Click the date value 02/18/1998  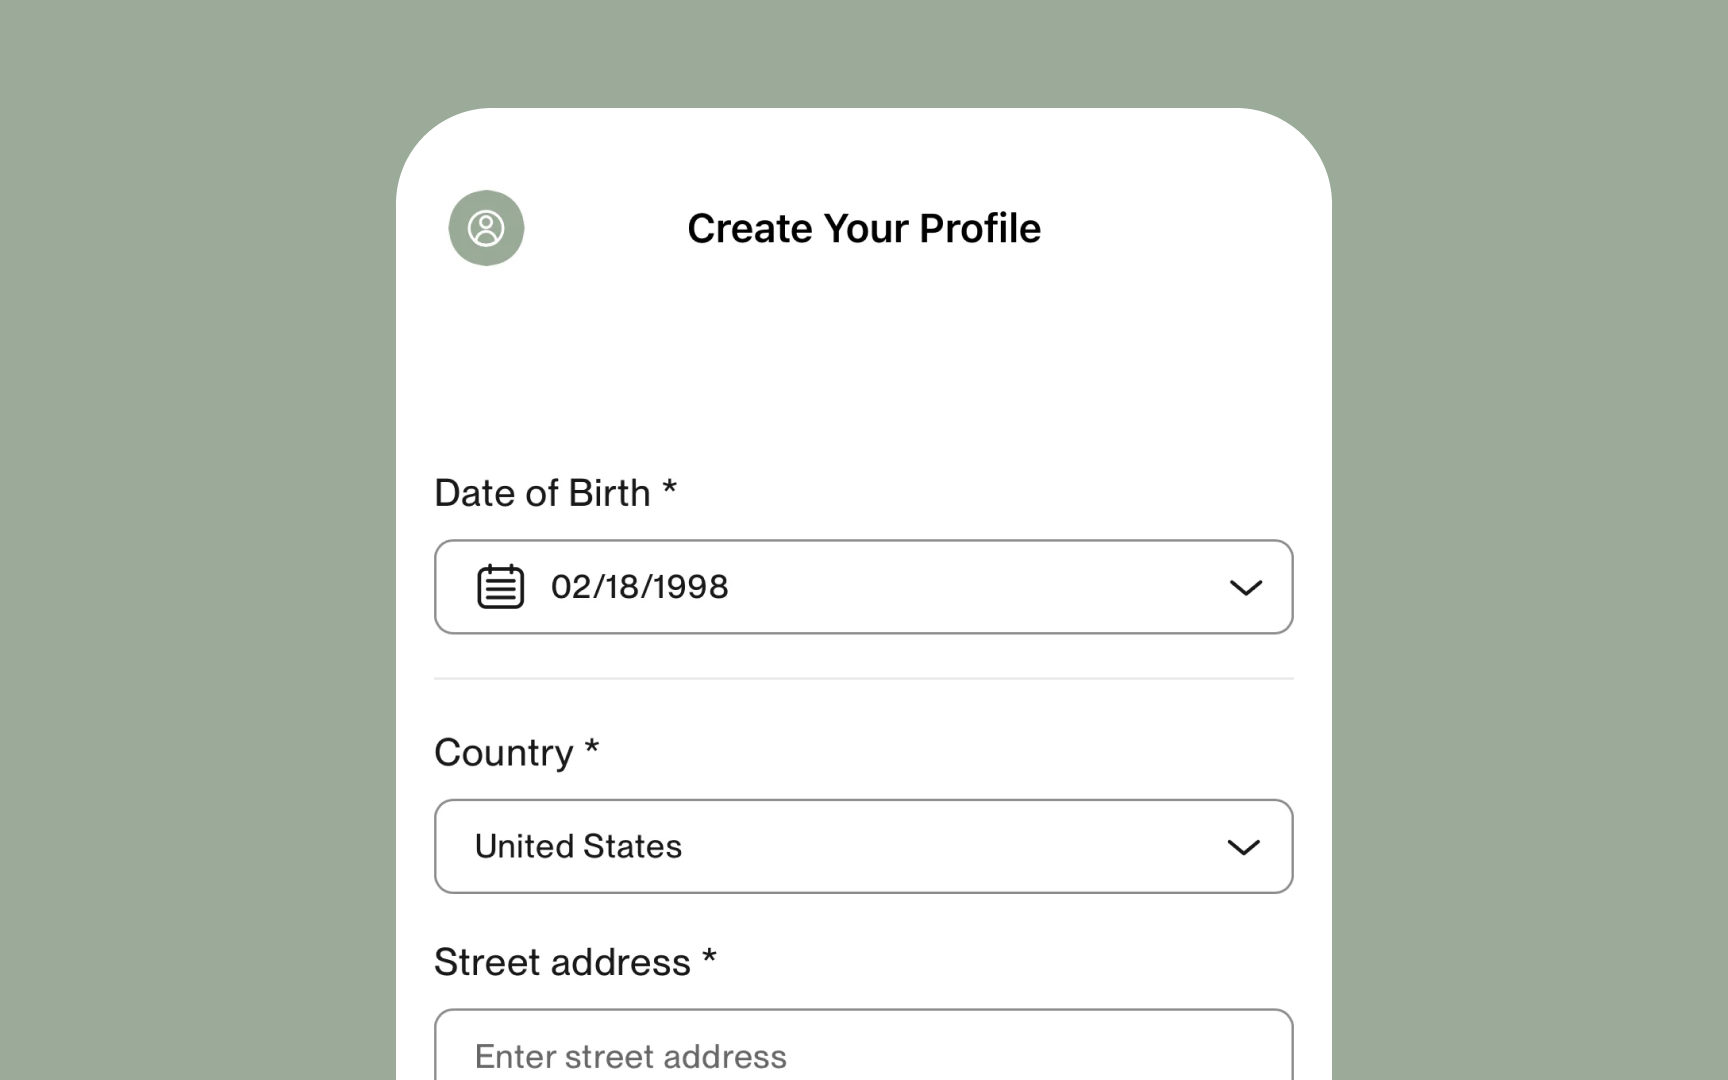coord(640,587)
